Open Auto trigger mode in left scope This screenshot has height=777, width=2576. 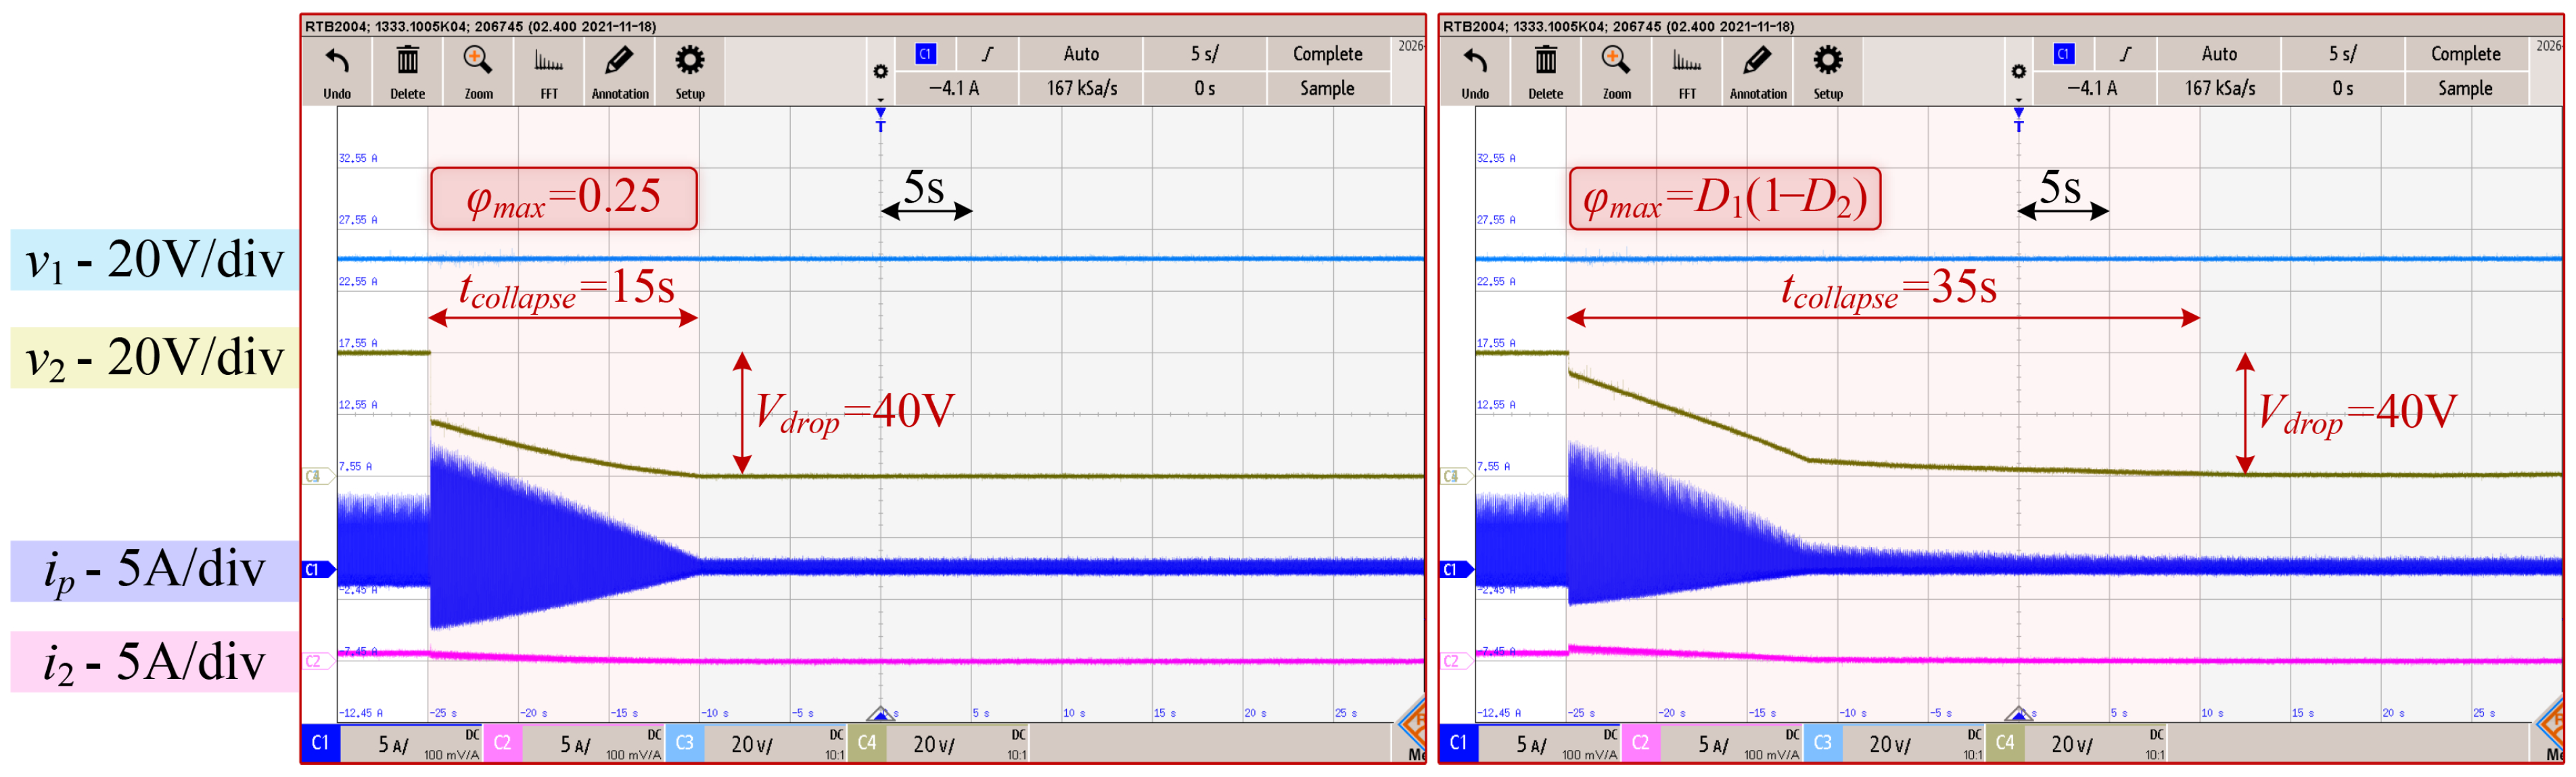pos(1081,54)
